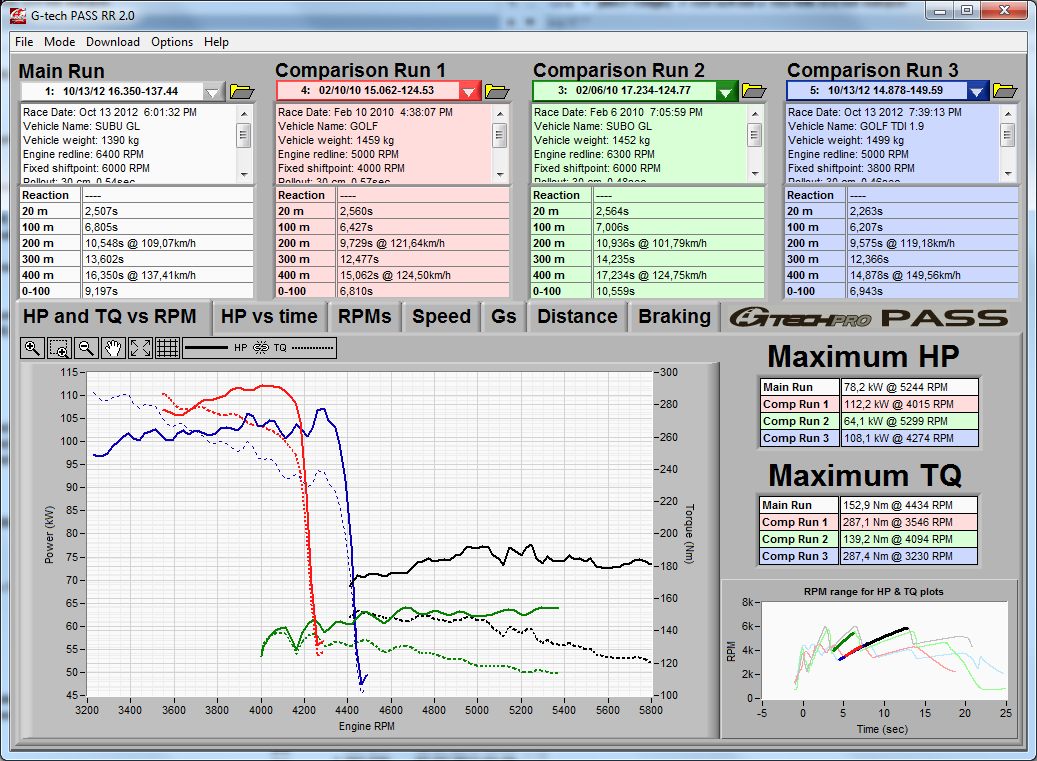This screenshot has width=1037, height=761.
Task: Expand the Comparison Run 3 blue dropdown
Action: [977, 91]
